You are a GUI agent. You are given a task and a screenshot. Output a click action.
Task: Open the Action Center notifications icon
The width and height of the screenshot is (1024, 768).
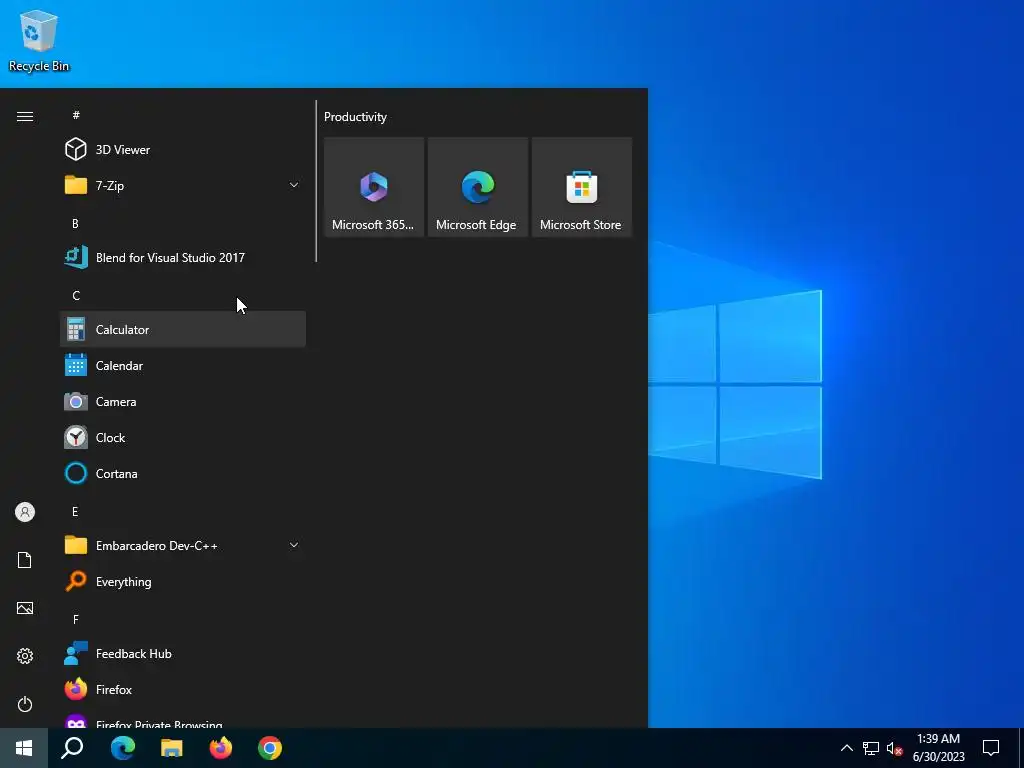991,748
